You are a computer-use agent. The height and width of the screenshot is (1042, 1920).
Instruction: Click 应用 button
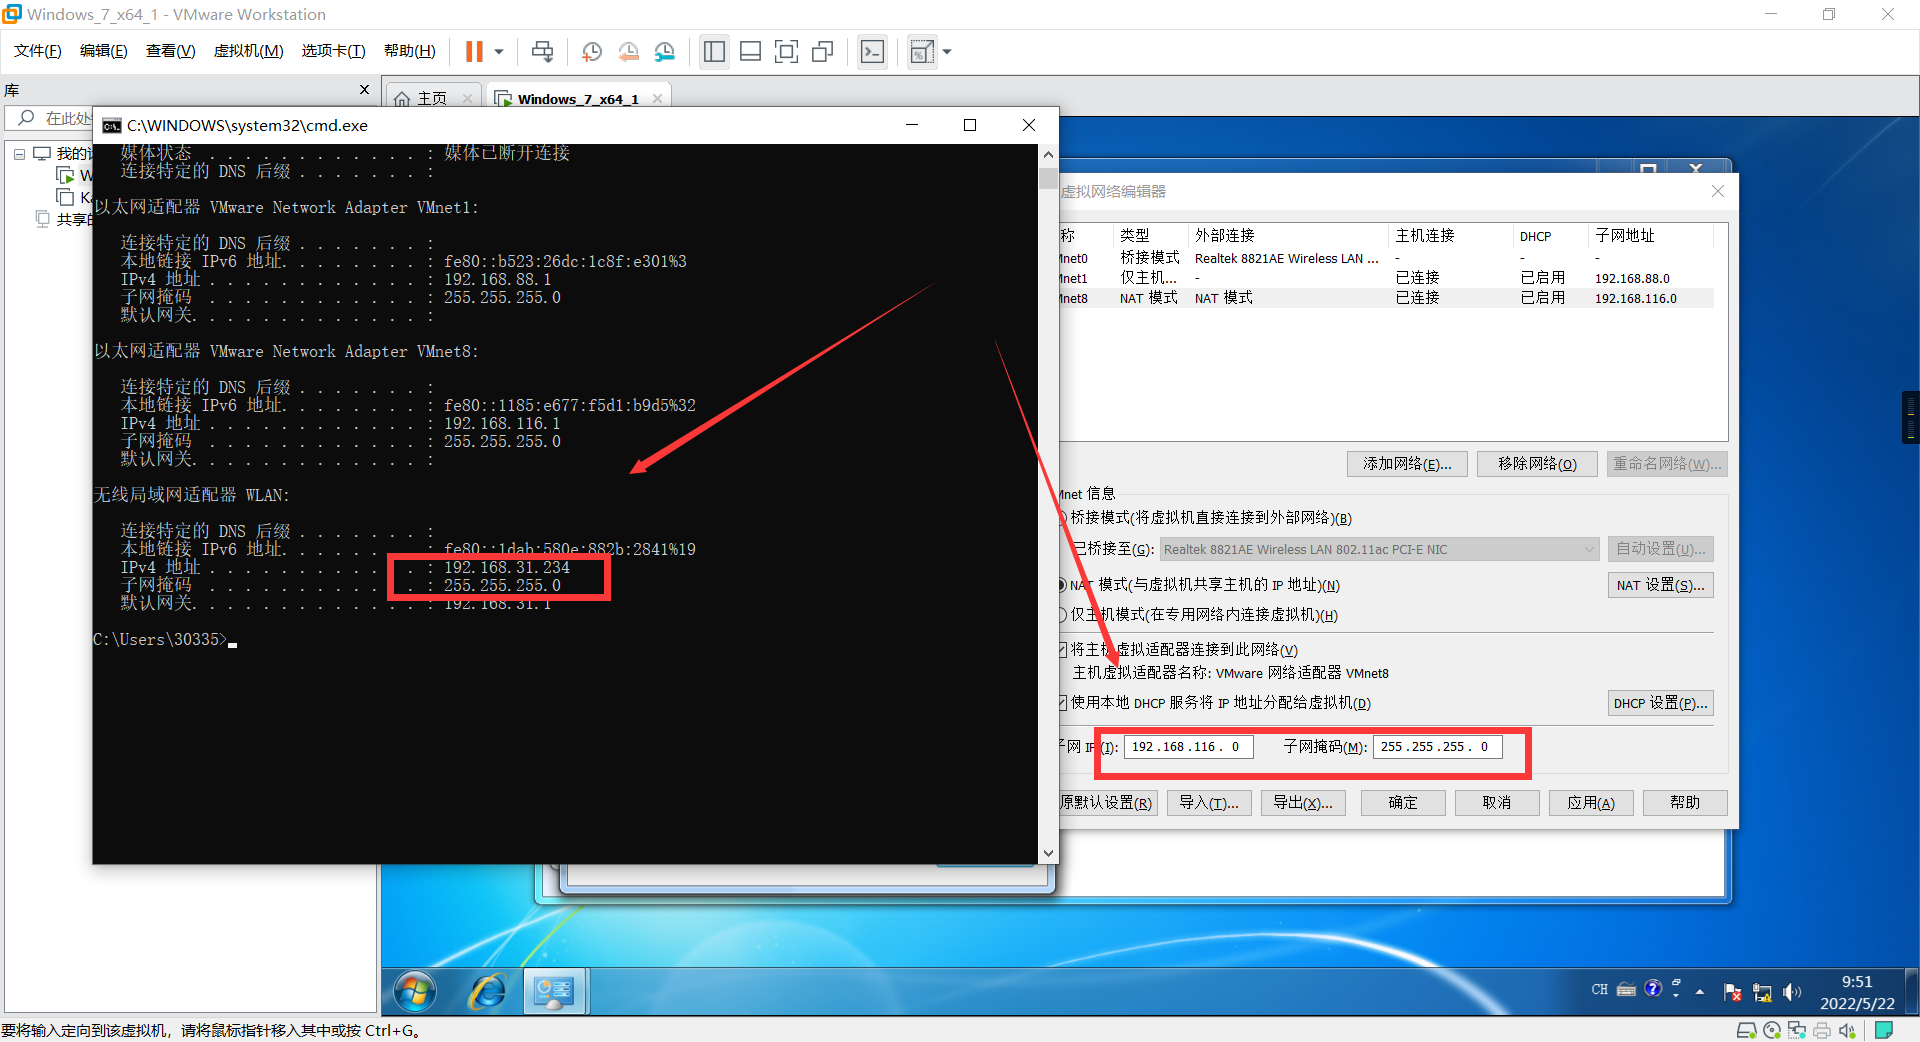(1591, 803)
